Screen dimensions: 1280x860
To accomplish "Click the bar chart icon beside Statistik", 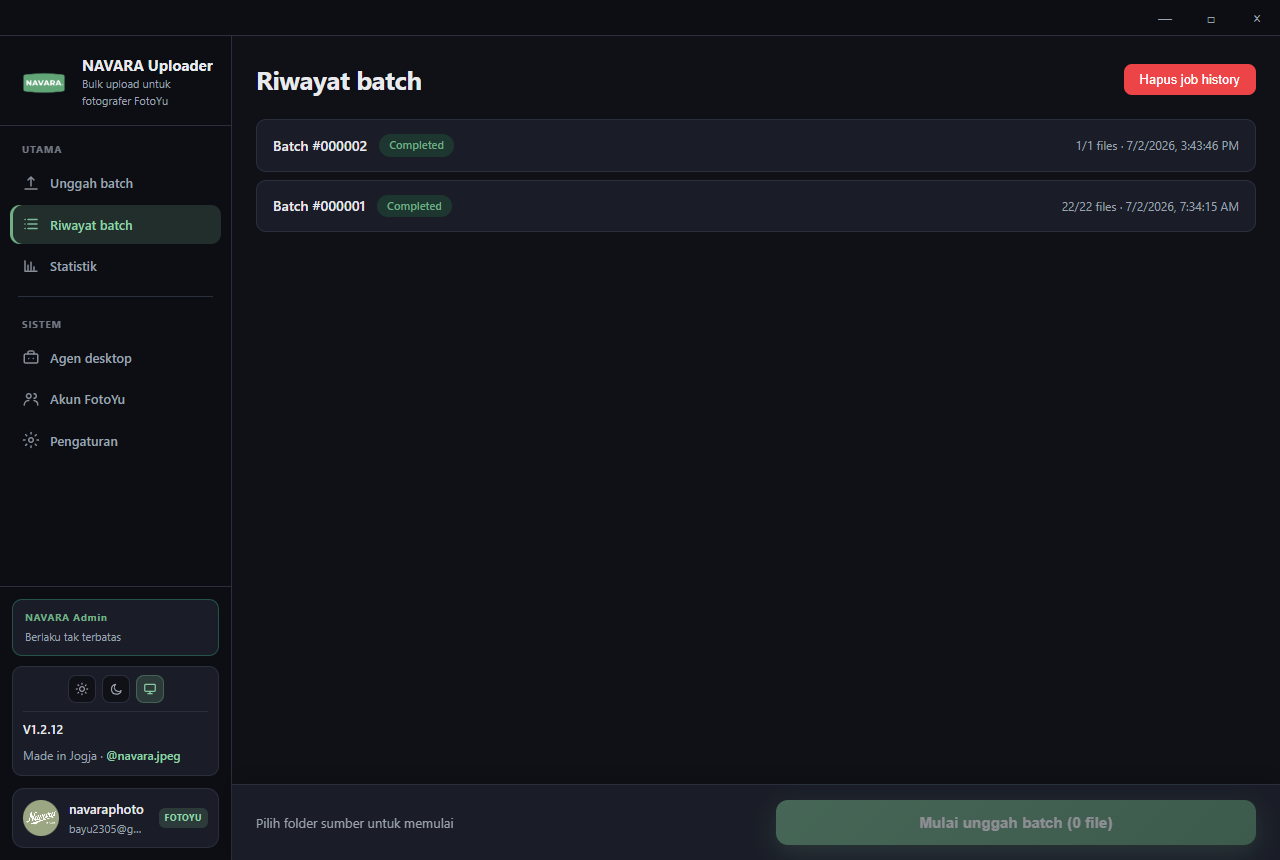I will pos(31,266).
